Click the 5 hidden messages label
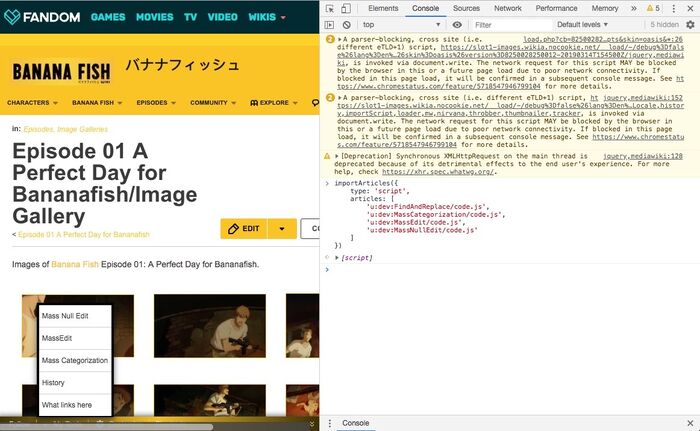This screenshot has width=700, height=431. pyautogui.click(x=664, y=25)
